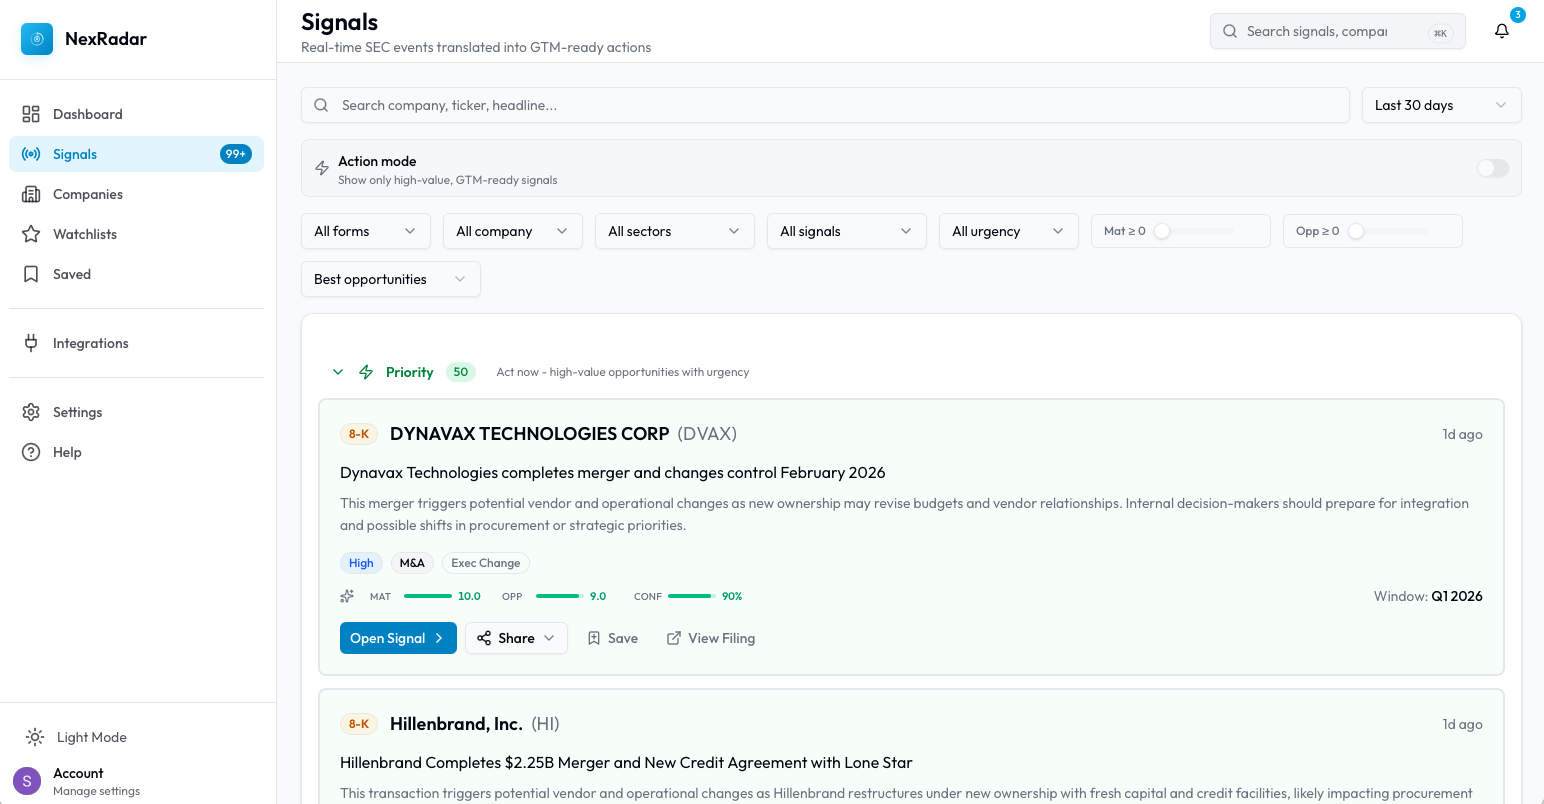Expand the All sectors filter
This screenshot has width=1544, height=804.
[x=674, y=231]
